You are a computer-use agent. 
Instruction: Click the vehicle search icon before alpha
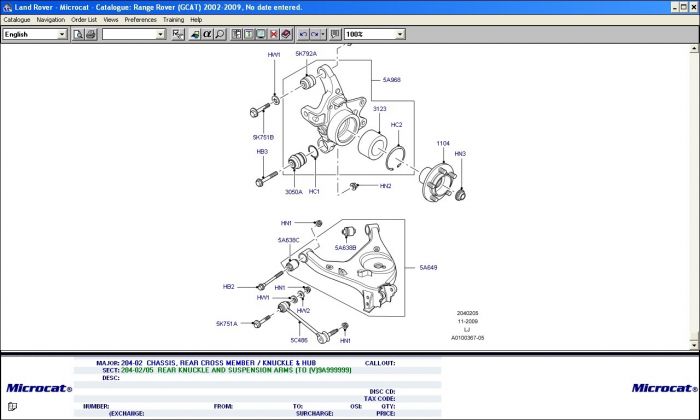point(195,34)
